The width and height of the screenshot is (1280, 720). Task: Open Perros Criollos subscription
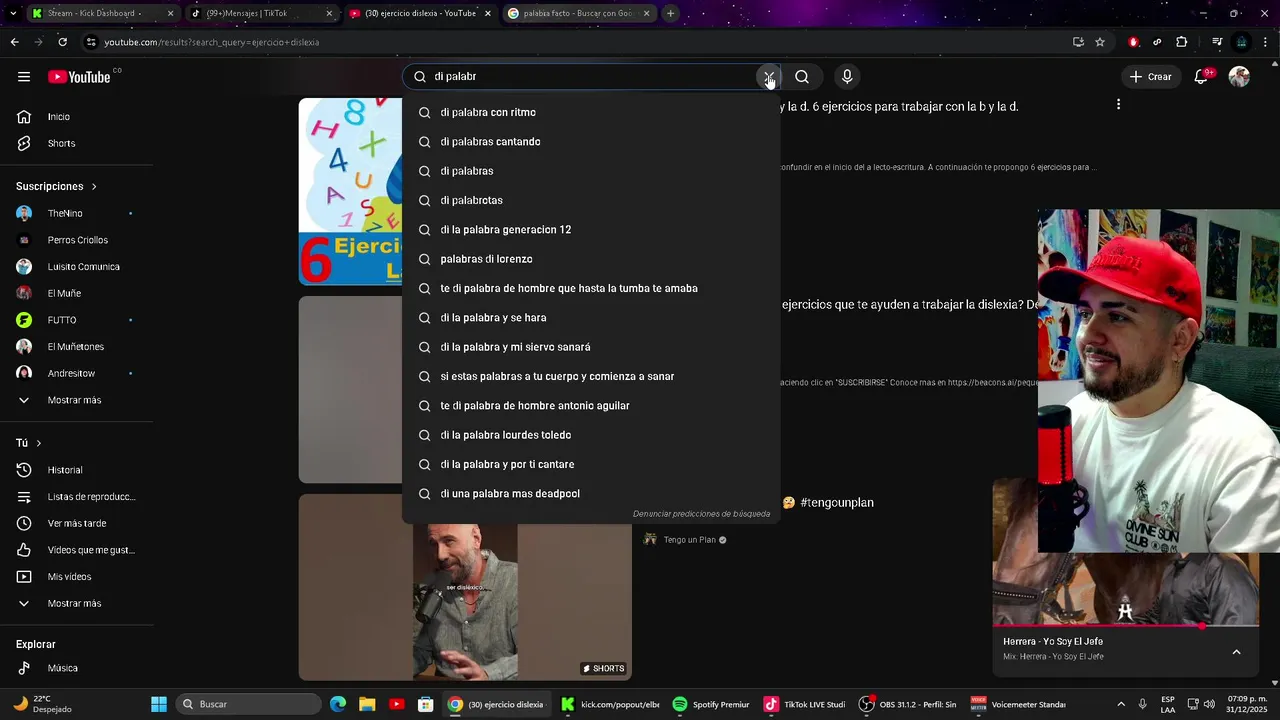tap(76, 240)
